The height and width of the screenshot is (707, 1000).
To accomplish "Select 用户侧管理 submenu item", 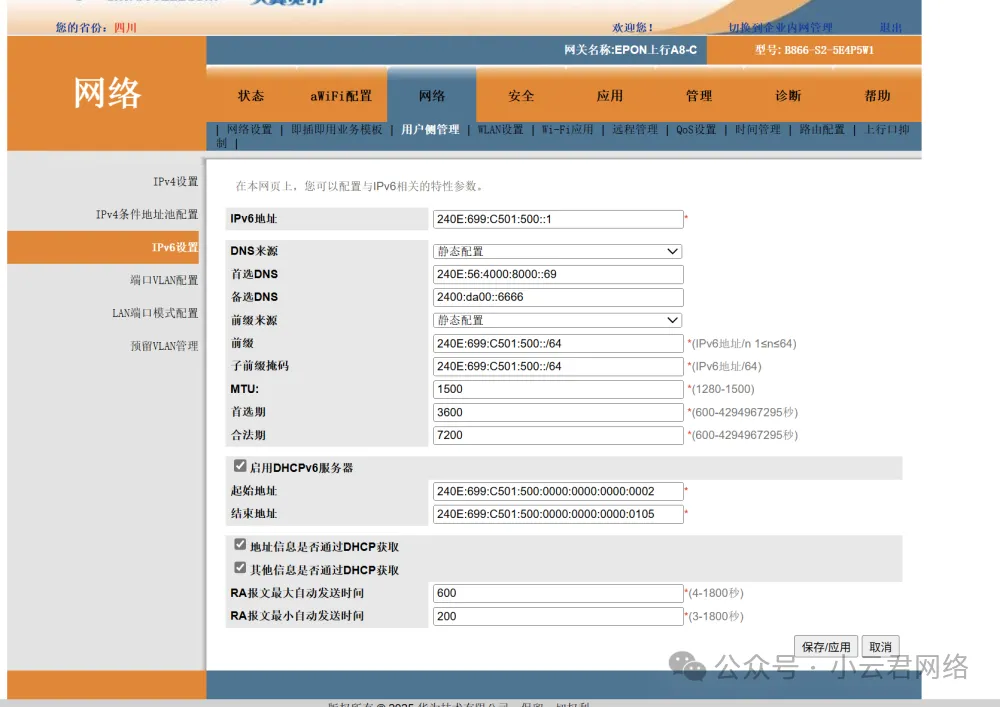I will 430,129.
